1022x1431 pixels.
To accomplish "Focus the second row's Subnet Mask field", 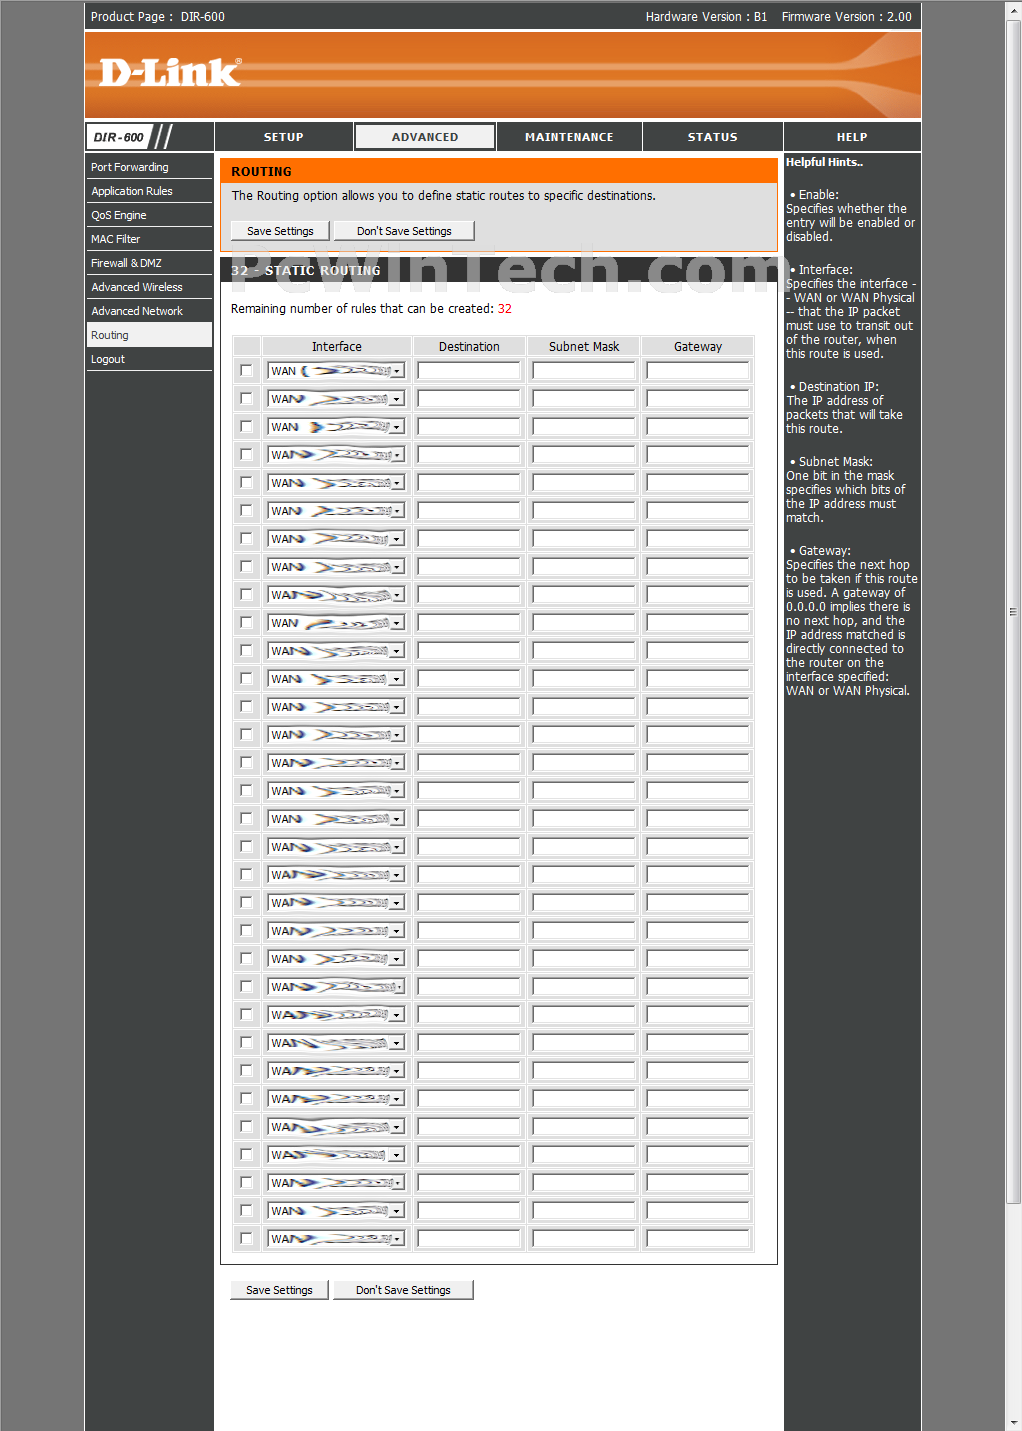I will pyautogui.click(x=584, y=399).
